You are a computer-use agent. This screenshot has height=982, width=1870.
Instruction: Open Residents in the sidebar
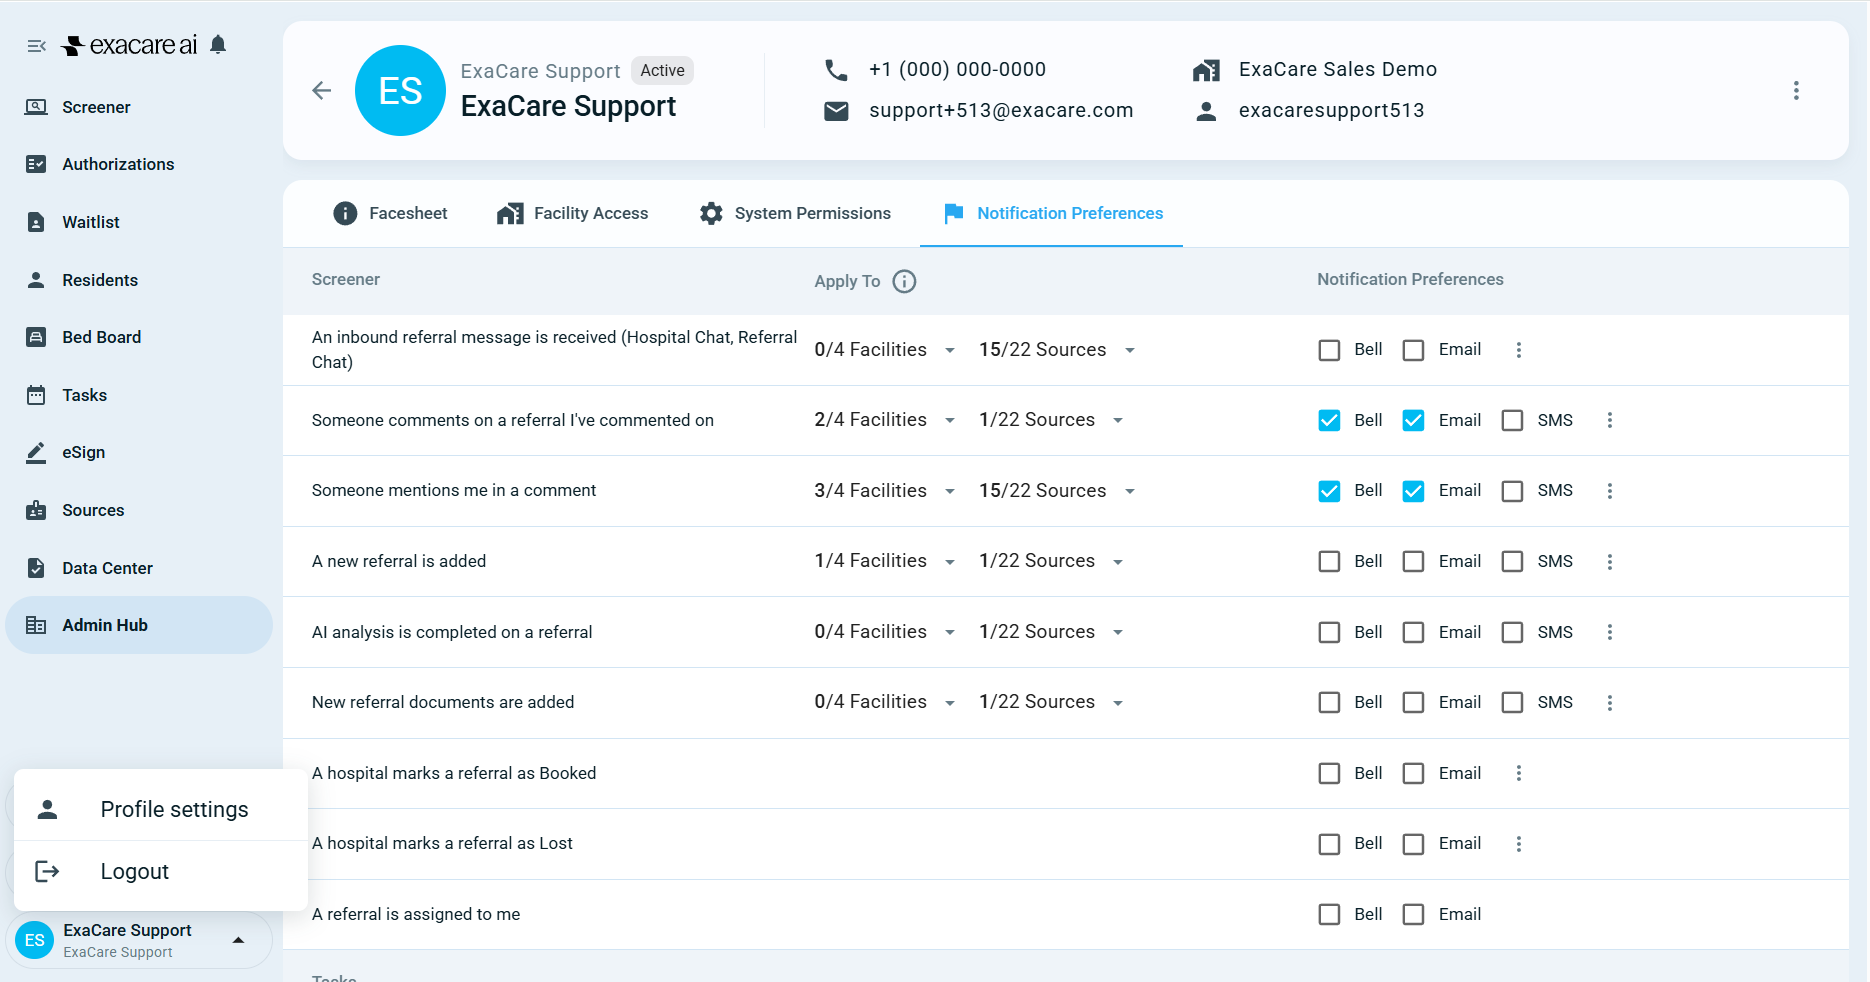(139, 280)
